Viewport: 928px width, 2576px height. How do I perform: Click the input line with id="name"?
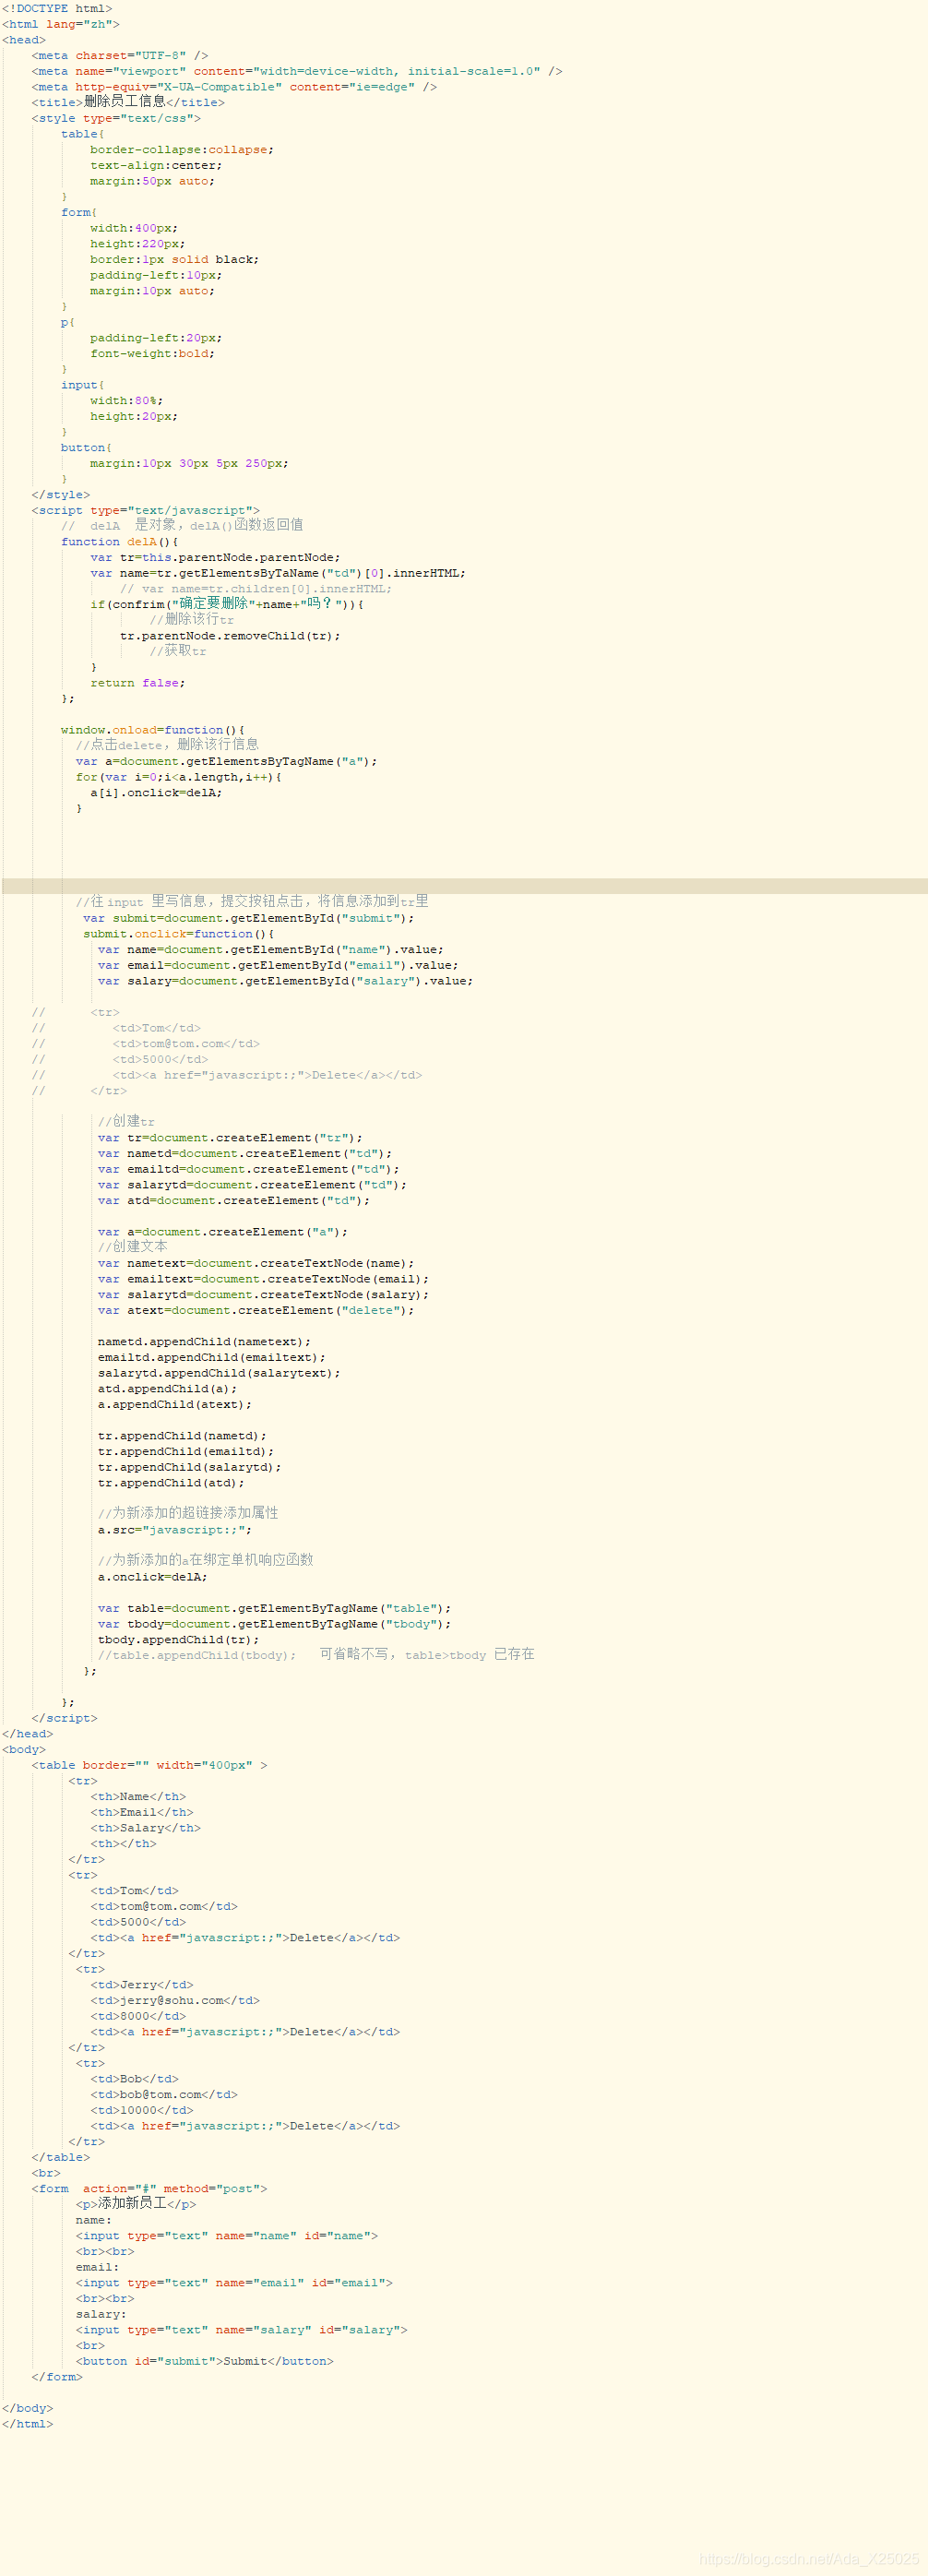pyautogui.click(x=227, y=2235)
